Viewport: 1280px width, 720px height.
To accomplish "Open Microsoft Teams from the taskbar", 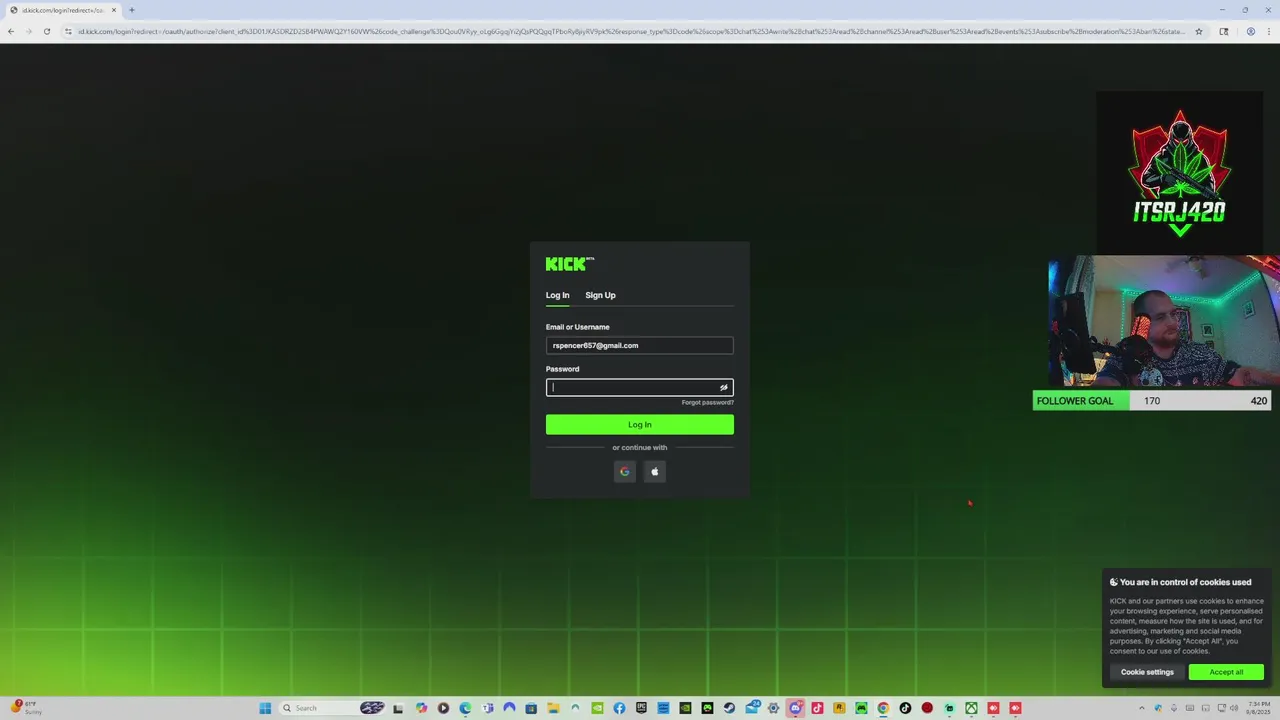I will coord(488,708).
